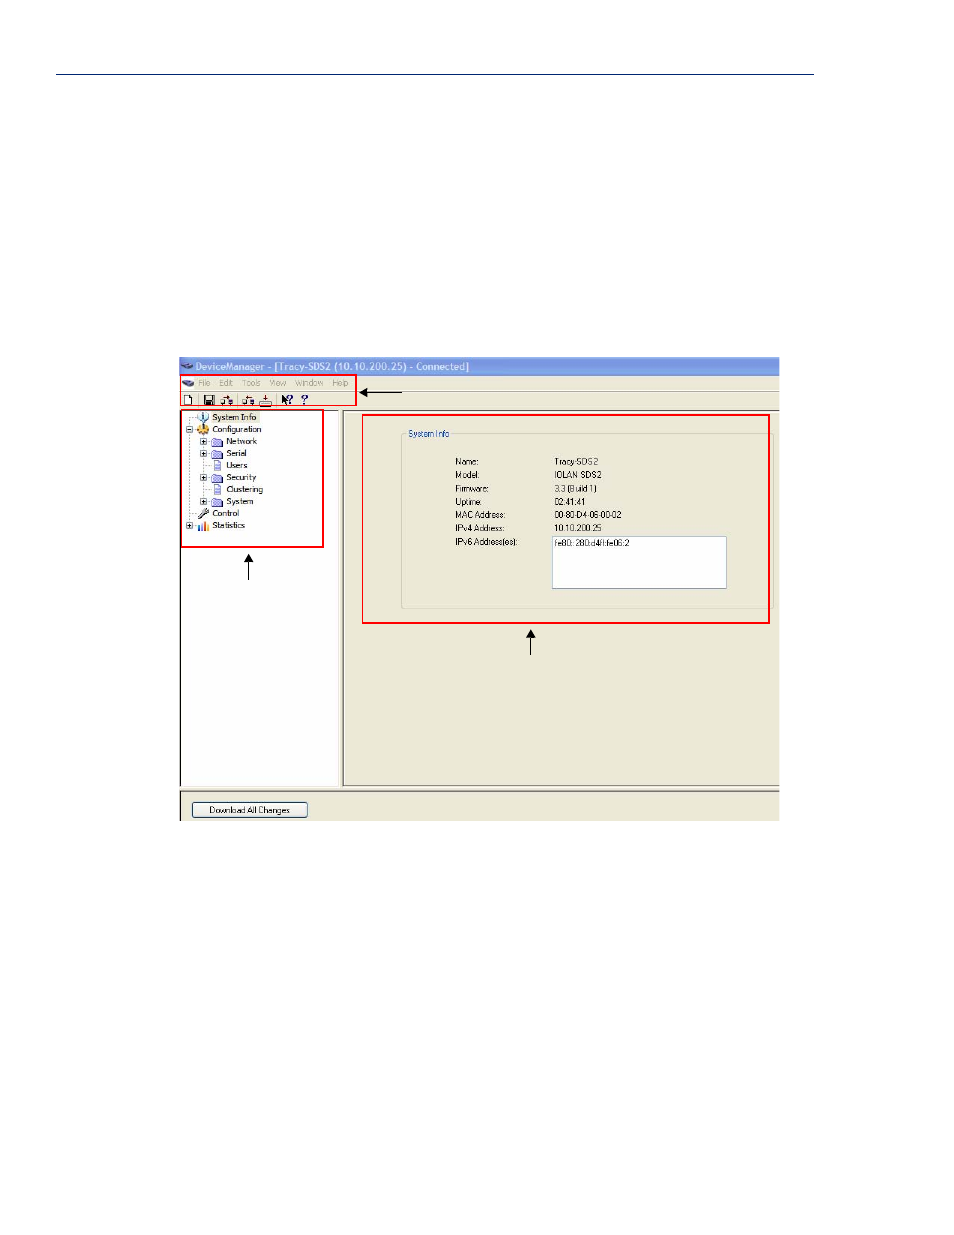Click the blue question mark Help icon
The height and width of the screenshot is (1235, 954).
pyautogui.click(x=305, y=400)
